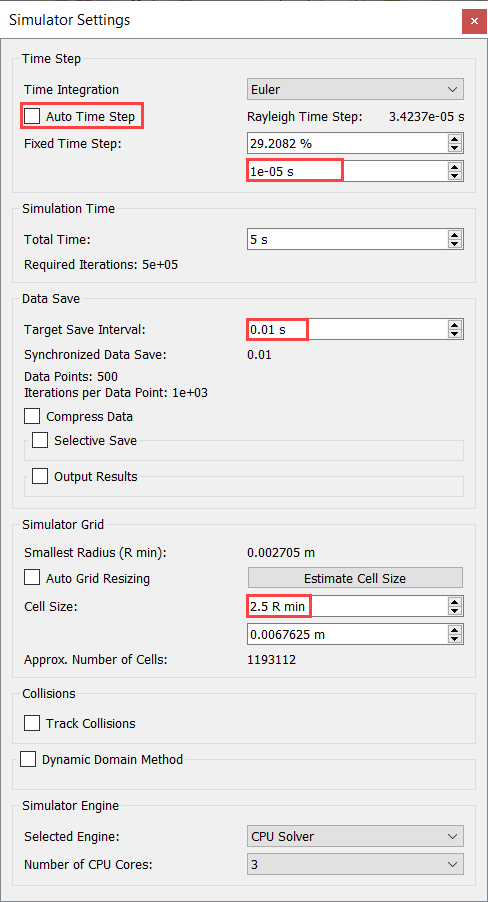This screenshot has height=902, width=488.
Task: Close the Simulator Settings dialog
Action: pyautogui.click(x=474, y=21)
